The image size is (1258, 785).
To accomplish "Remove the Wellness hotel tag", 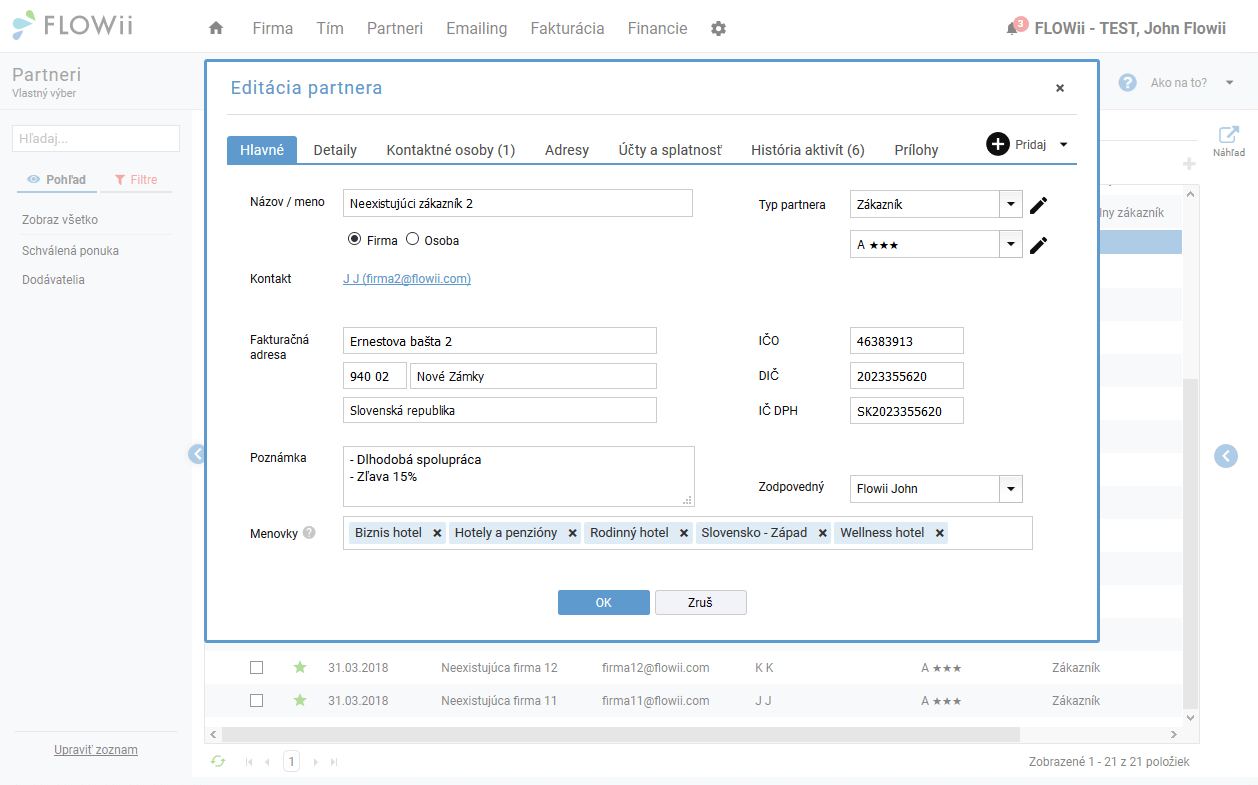I will pos(940,533).
